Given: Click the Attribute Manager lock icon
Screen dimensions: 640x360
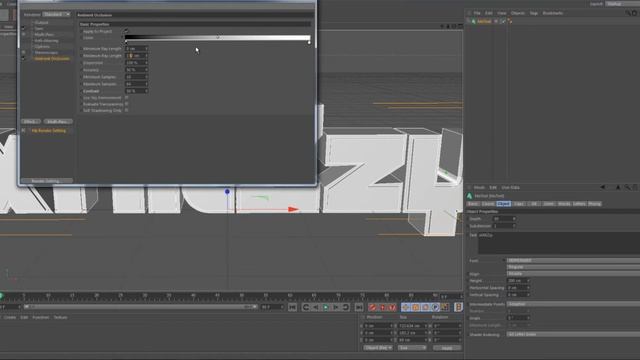Looking at the screenshot, I should point(635,187).
